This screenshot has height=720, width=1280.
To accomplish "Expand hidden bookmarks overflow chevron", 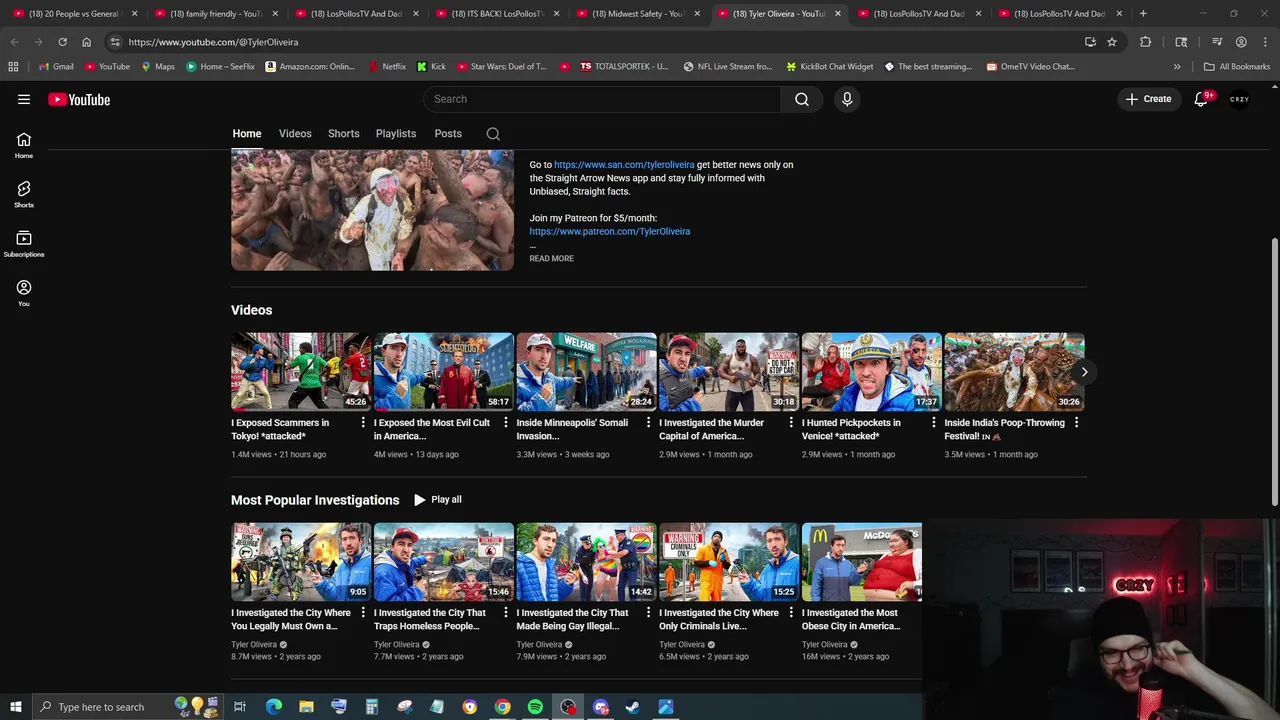I will [1177, 67].
